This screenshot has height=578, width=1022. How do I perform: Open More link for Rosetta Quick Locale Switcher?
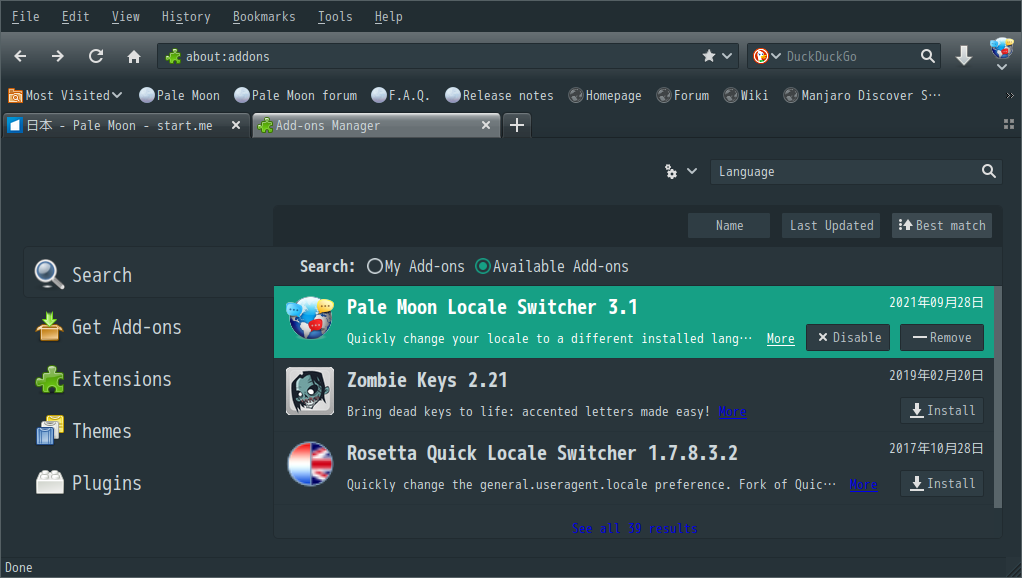(x=864, y=484)
